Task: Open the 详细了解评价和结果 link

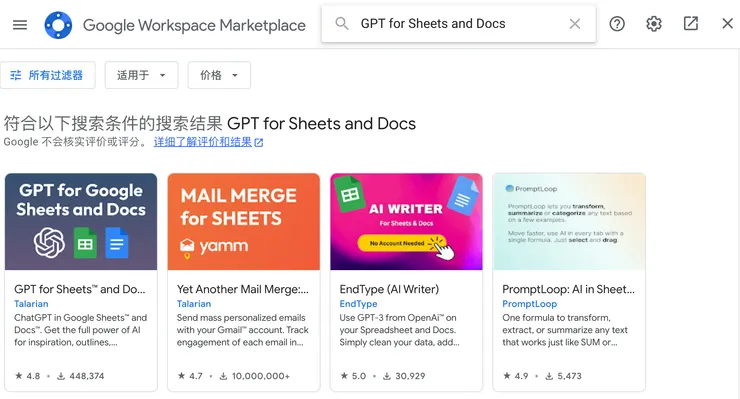Action: click(208, 142)
